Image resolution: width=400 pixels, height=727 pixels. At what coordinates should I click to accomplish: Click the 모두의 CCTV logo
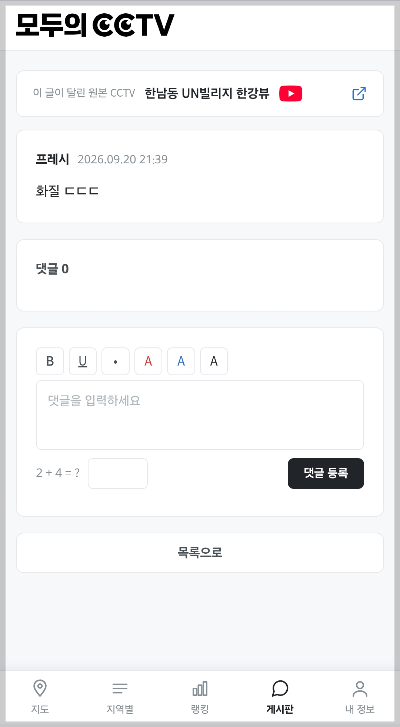point(95,25)
